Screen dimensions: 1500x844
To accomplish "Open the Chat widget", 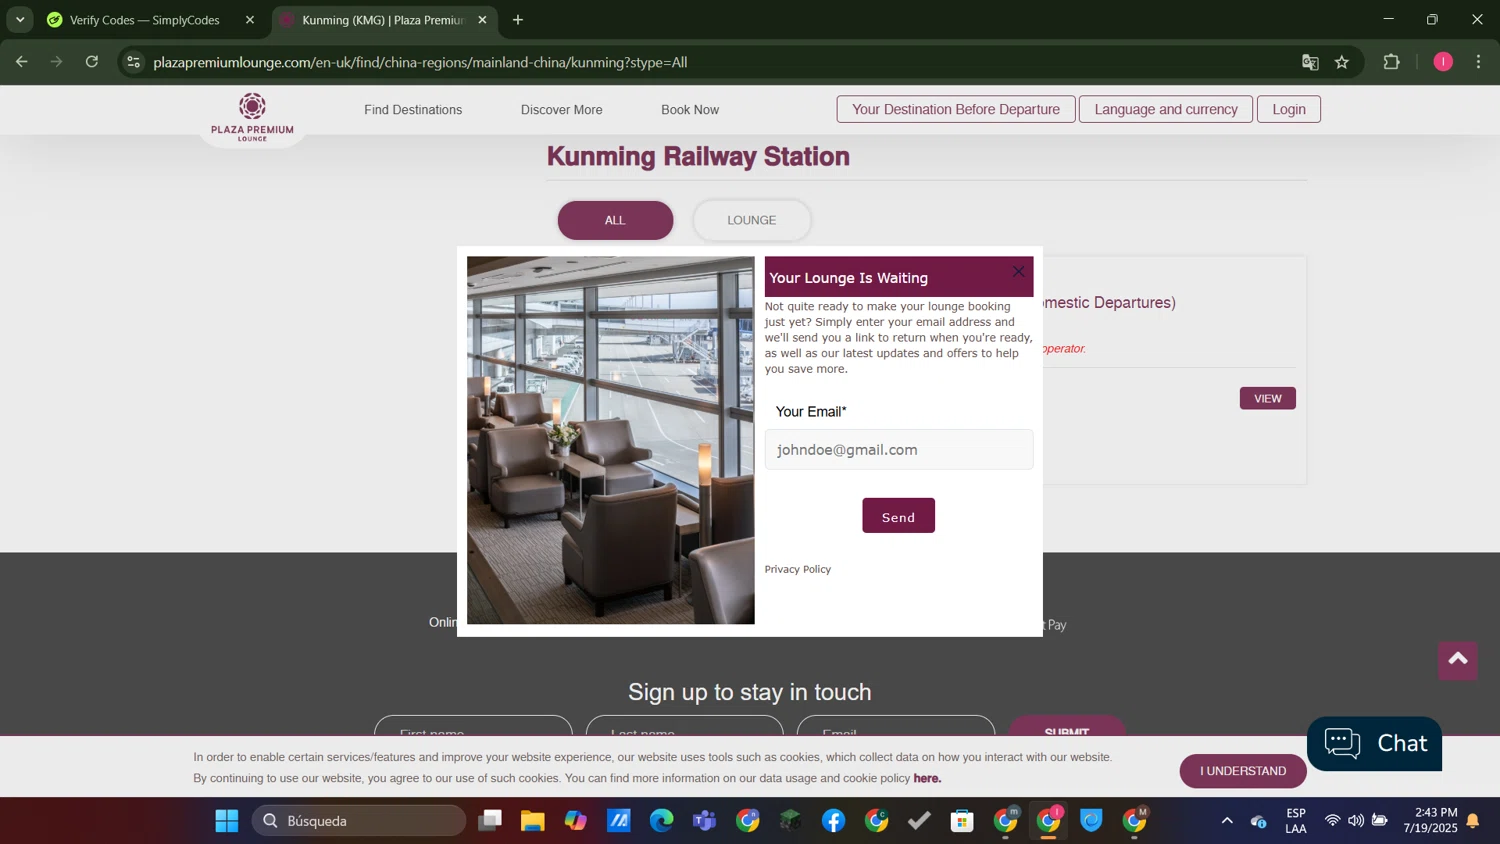I will click(1375, 743).
